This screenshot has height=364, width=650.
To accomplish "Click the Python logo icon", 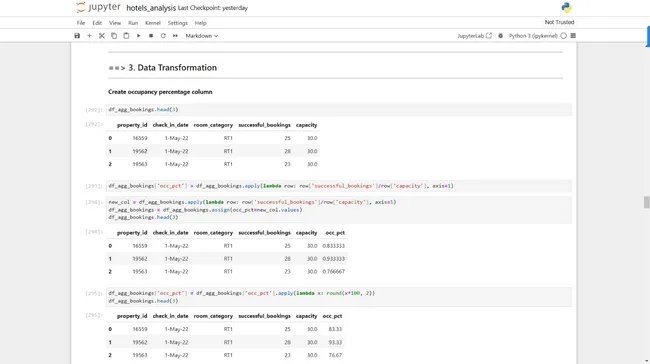I will pyautogui.click(x=566, y=7).
